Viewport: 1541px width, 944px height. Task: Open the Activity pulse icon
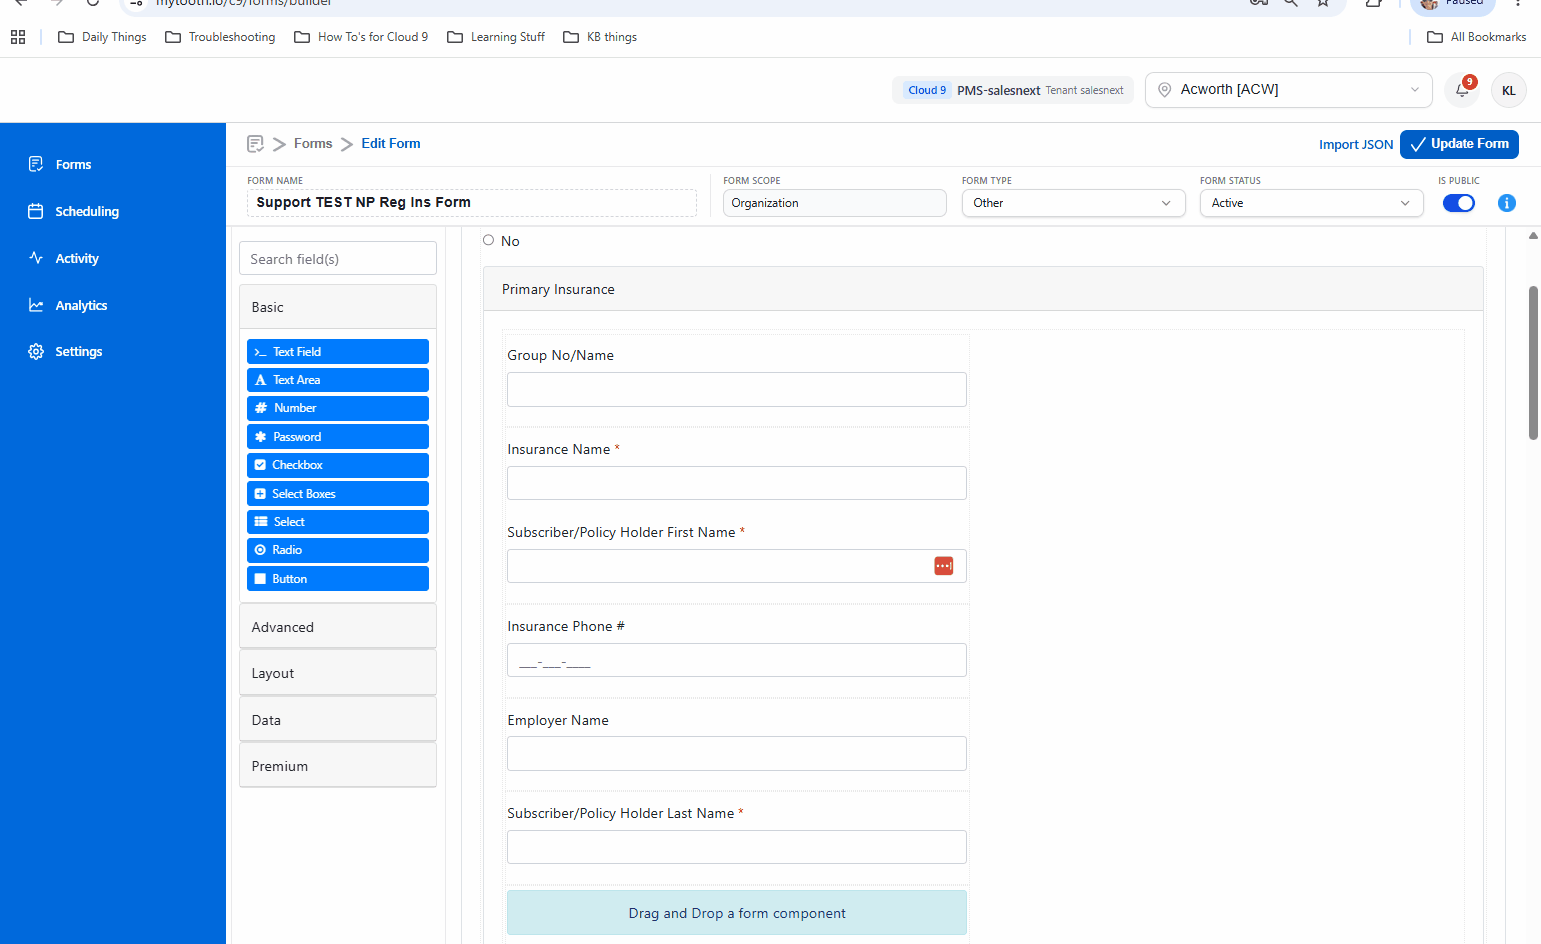(x=36, y=258)
